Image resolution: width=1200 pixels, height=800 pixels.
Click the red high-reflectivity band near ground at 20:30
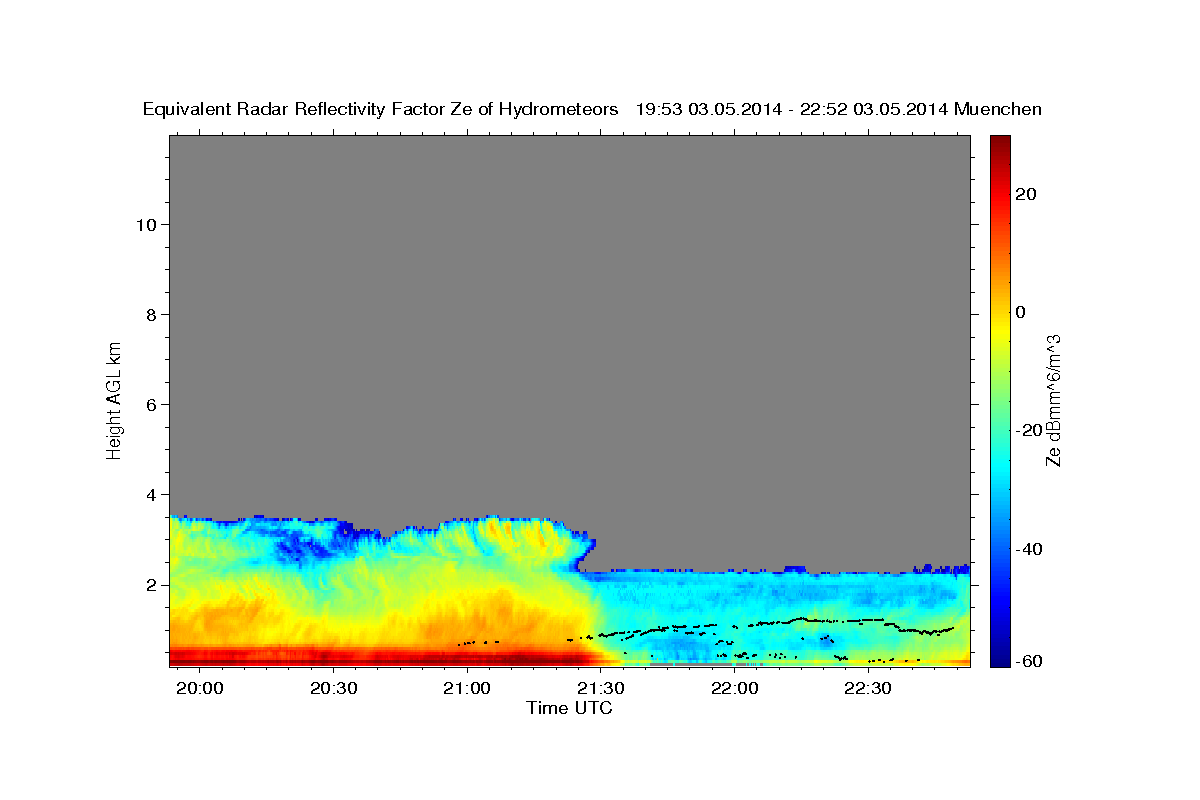click(334, 656)
